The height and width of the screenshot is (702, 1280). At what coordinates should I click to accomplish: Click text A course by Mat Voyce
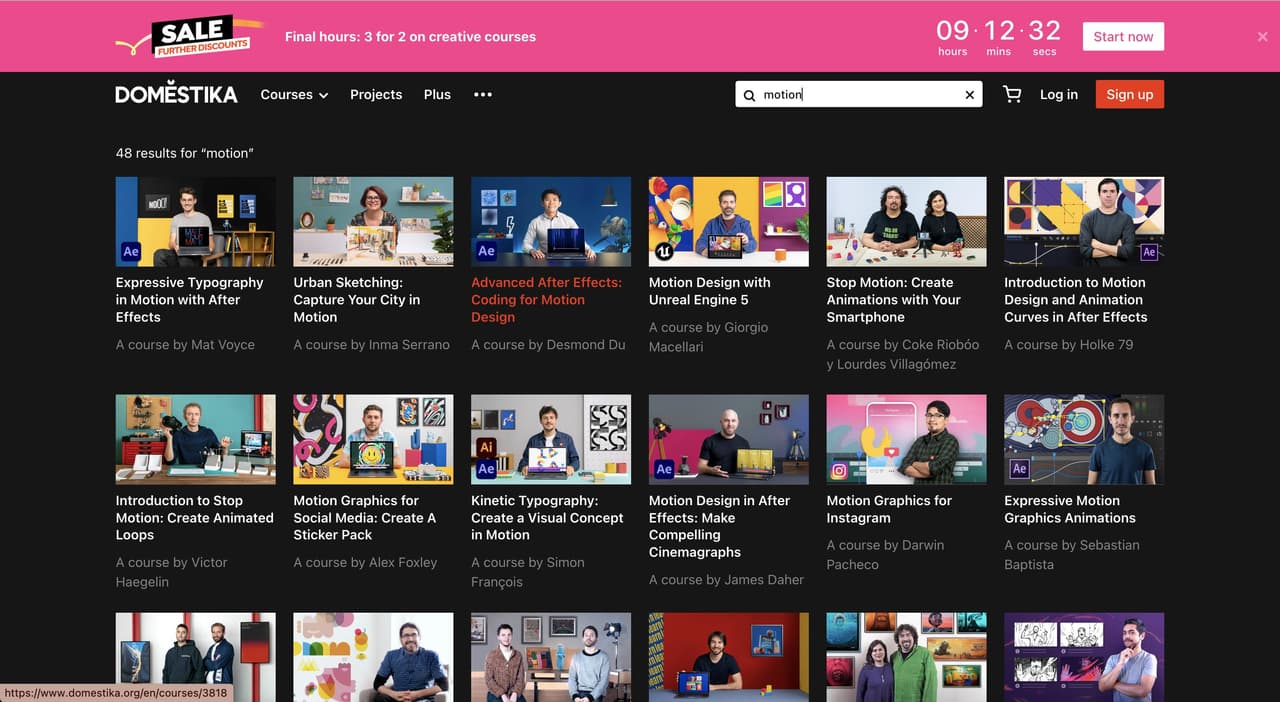pyautogui.click(x=186, y=345)
